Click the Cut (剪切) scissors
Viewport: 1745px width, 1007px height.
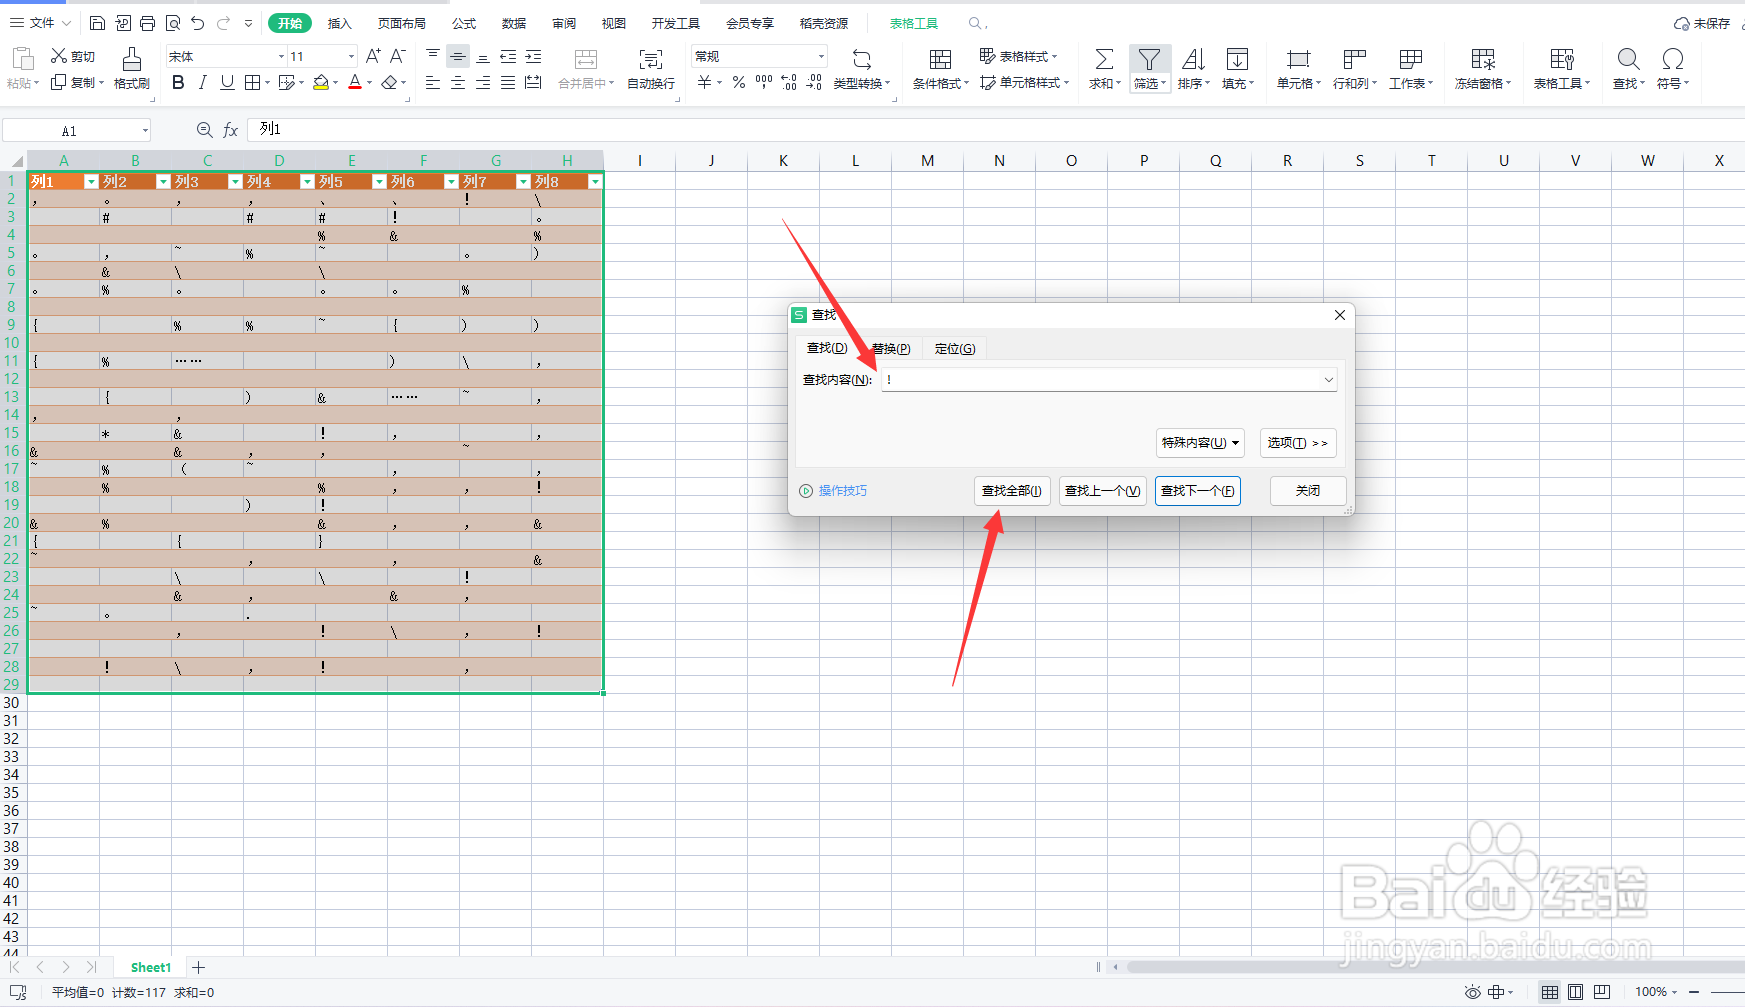pyautogui.click(x=59, y=56)
